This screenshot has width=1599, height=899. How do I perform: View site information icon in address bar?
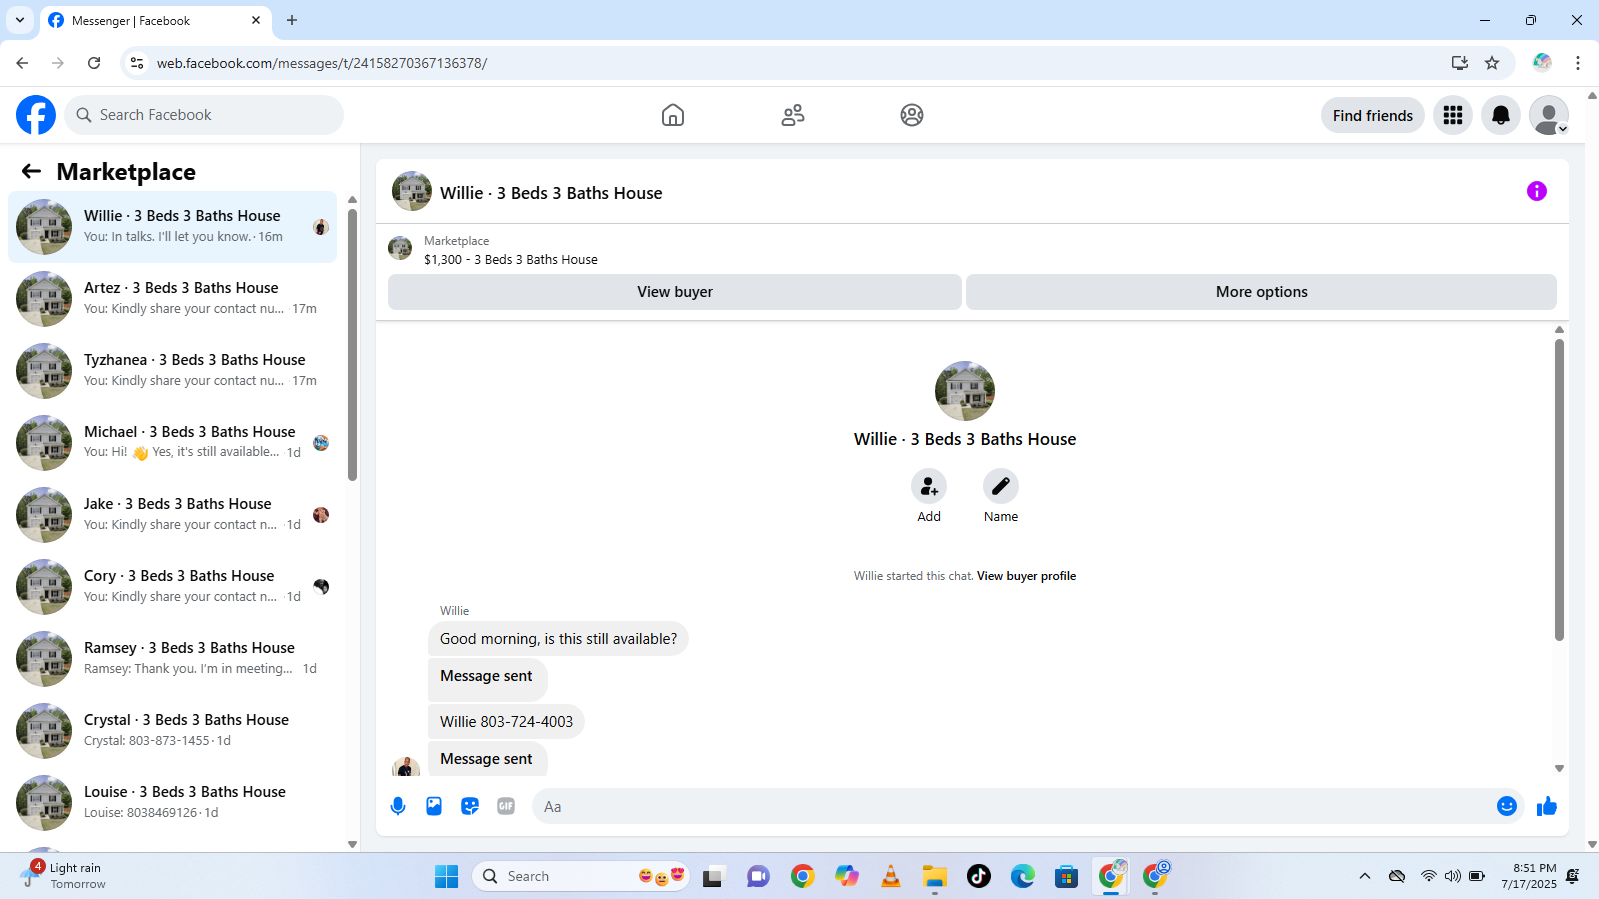click(137, 63)
